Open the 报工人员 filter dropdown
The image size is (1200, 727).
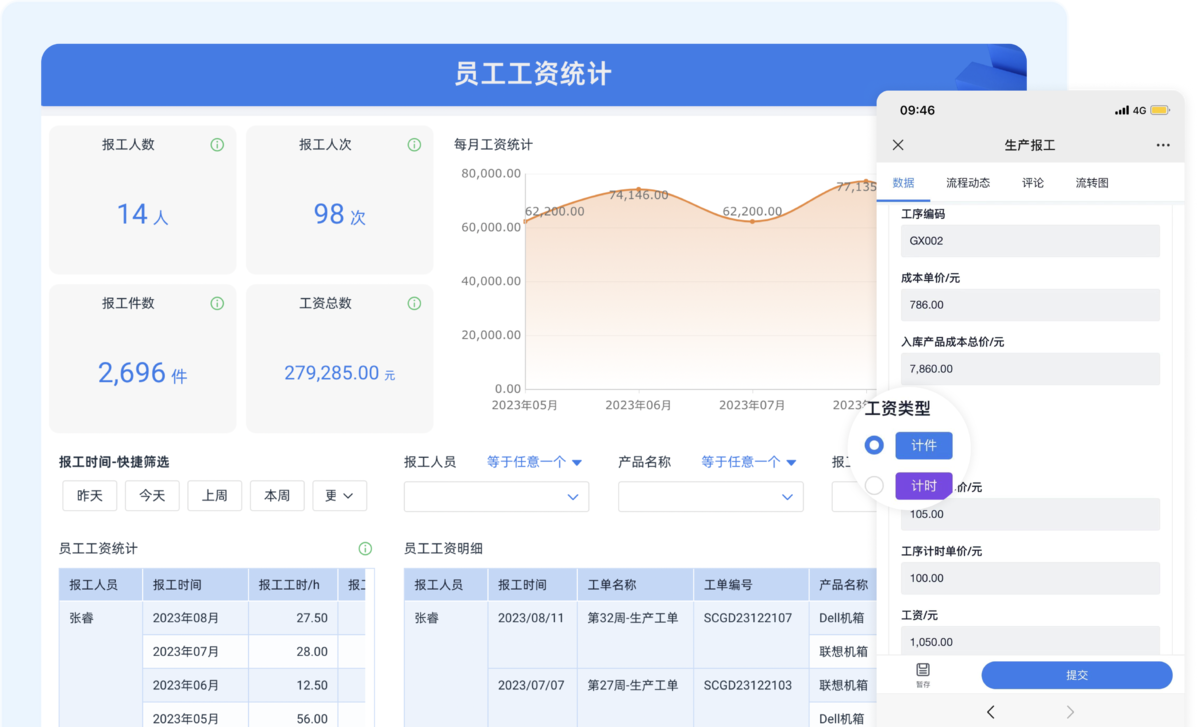(x=496, y=497)
